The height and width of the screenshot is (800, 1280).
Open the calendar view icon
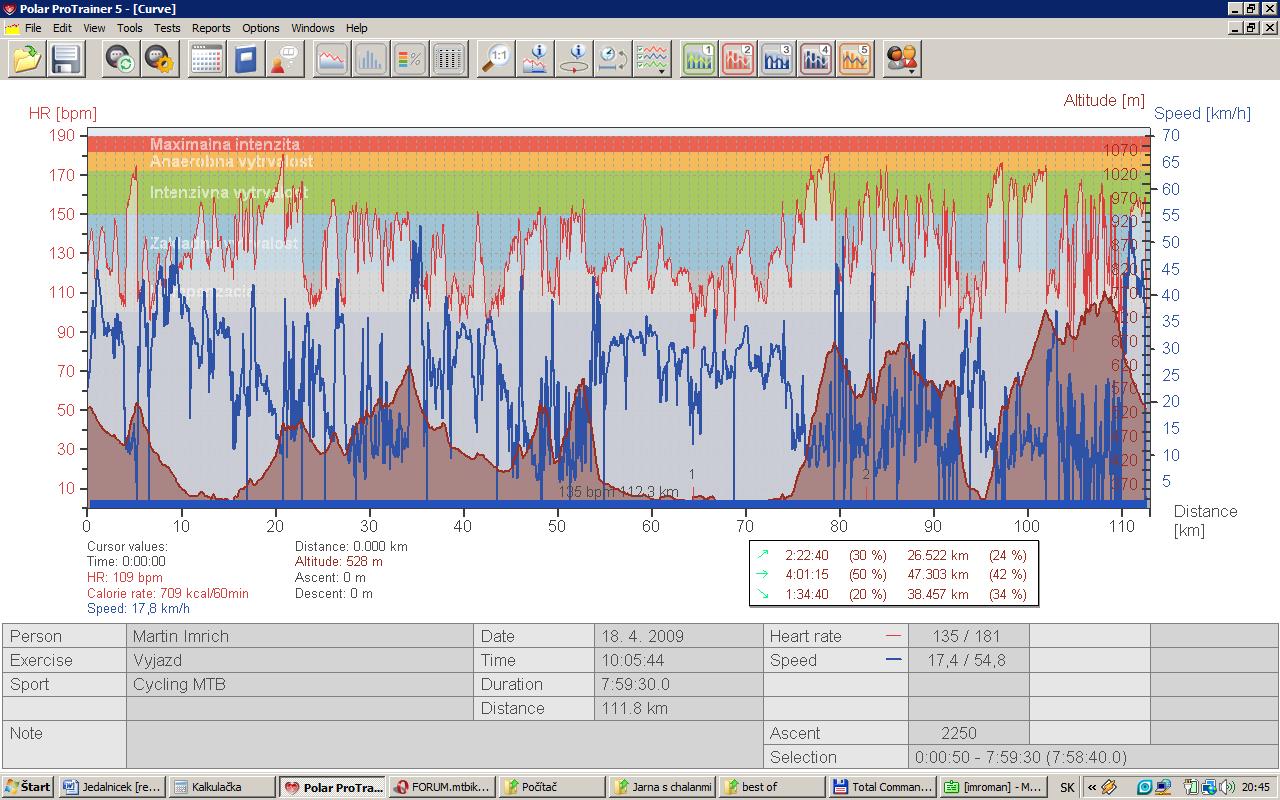pos(206,60)
